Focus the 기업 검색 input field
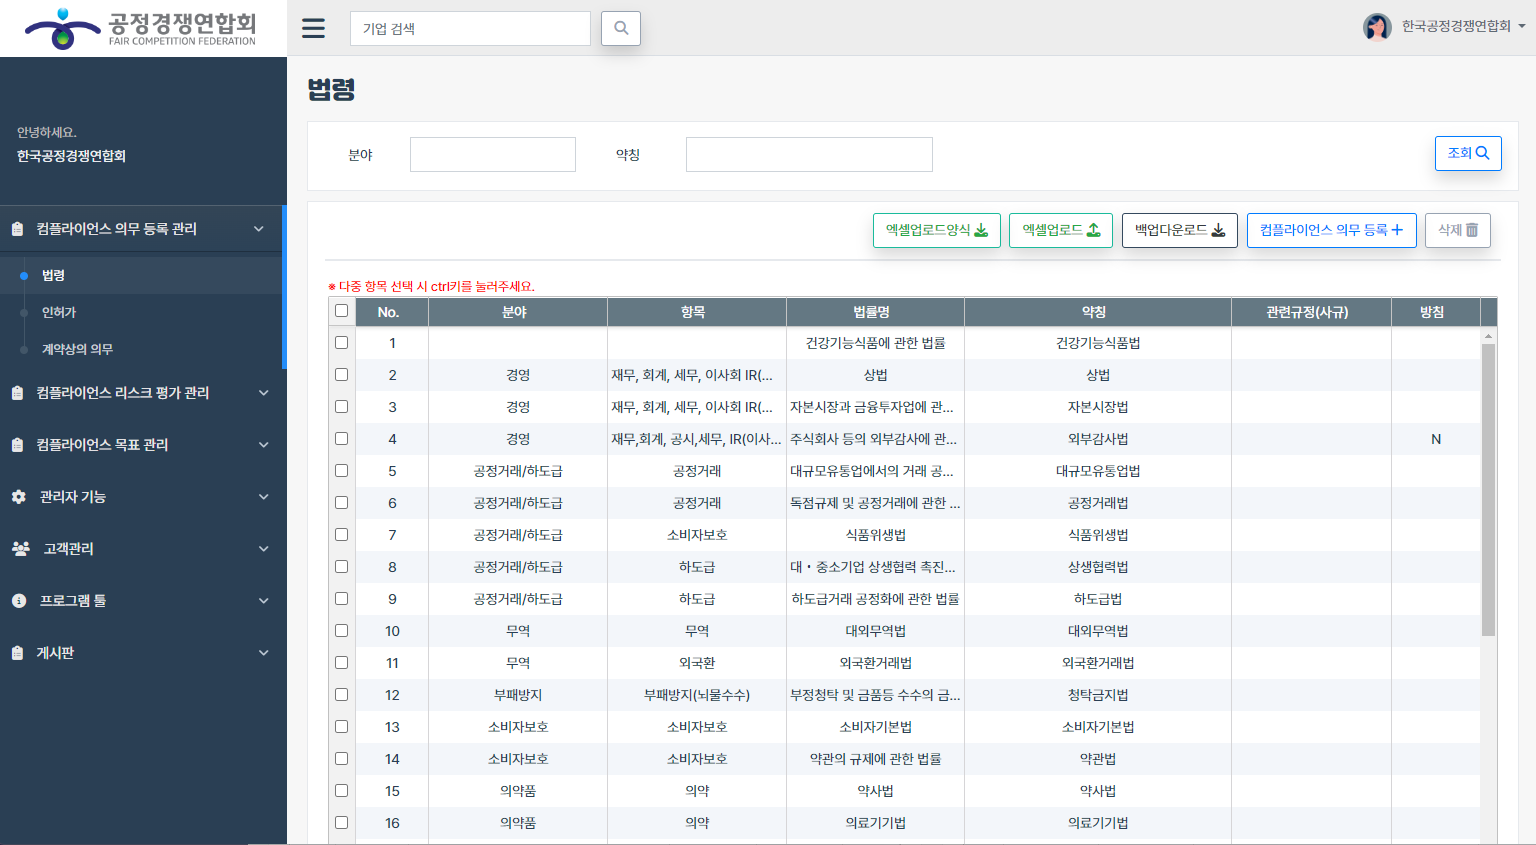This screenshot has width=1536, height=845. tap(470, 28)
